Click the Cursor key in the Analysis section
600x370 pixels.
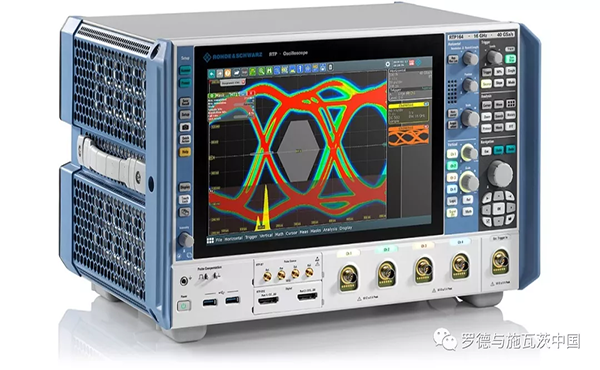tap(486, 105)
